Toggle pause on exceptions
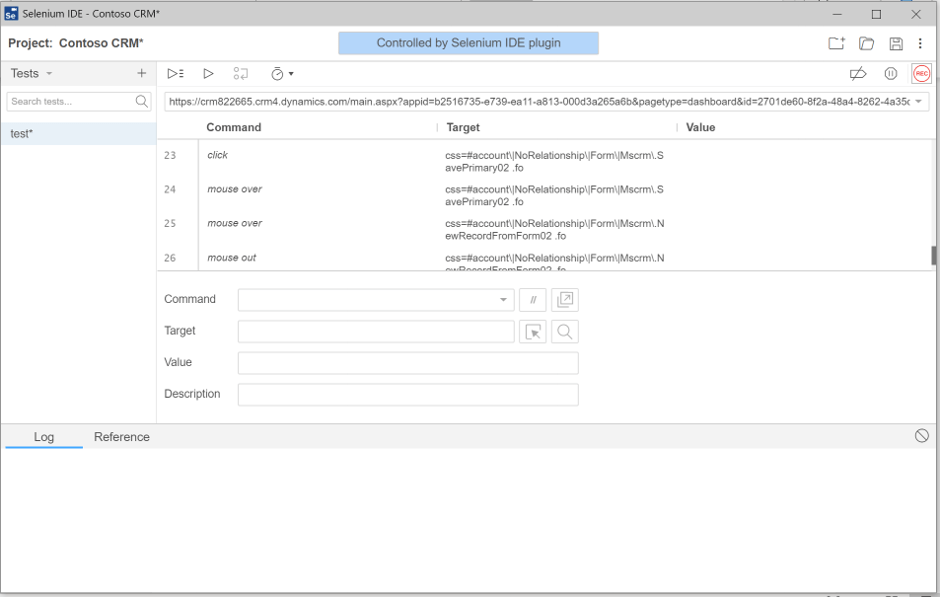 coord(891,74)
